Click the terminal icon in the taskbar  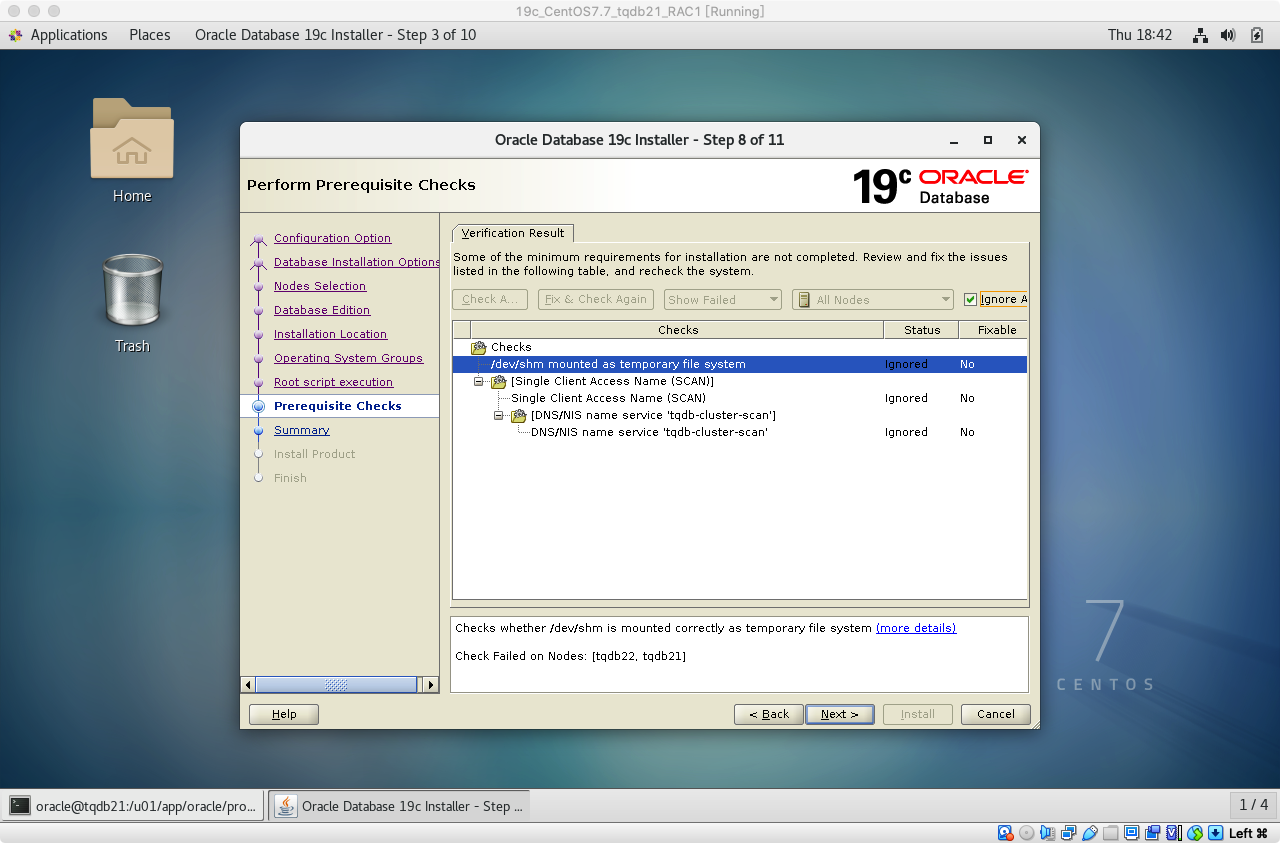[20, 805]
